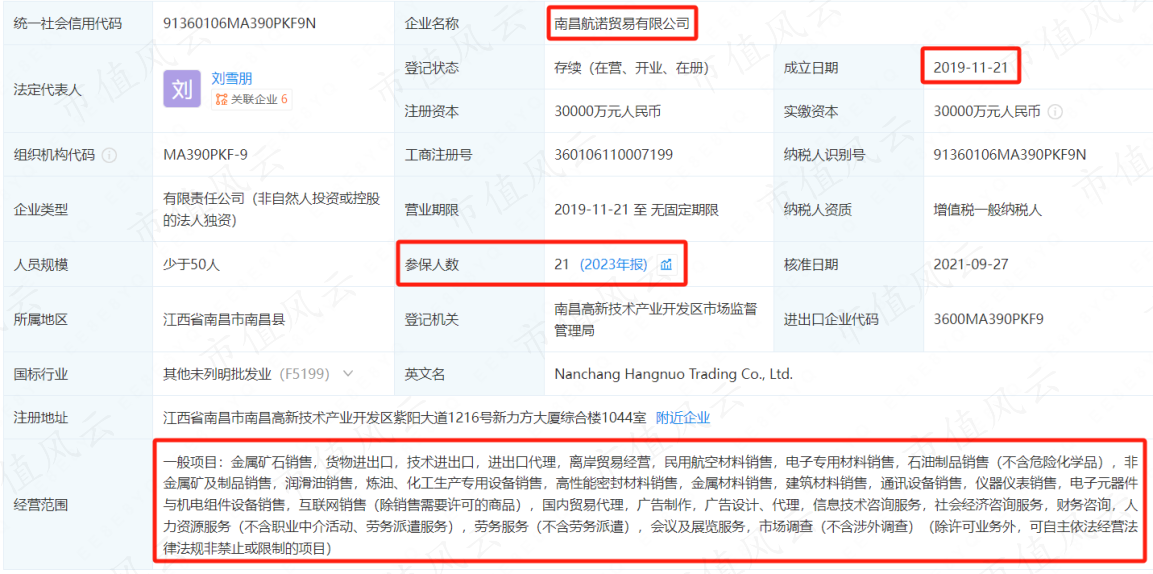
Task: Open legal representative 刘雪朋 profile link
Action: [x=232, y=78]
